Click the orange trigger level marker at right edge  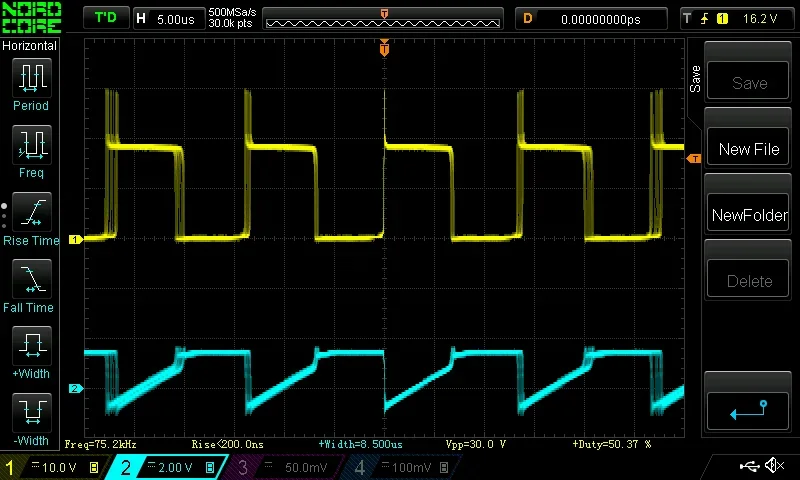click(694, 159)
